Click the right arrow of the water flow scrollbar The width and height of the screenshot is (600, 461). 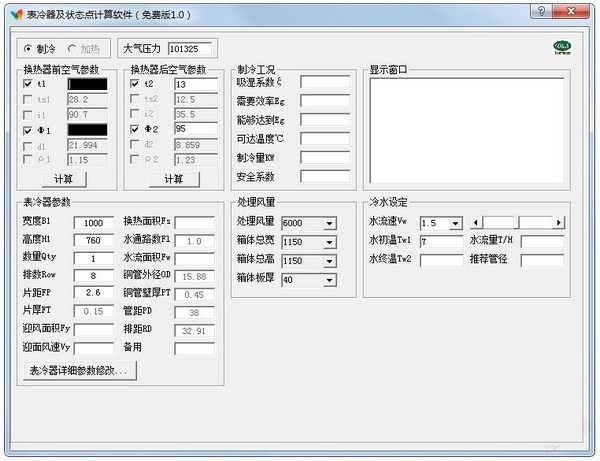tap(558, 222)
